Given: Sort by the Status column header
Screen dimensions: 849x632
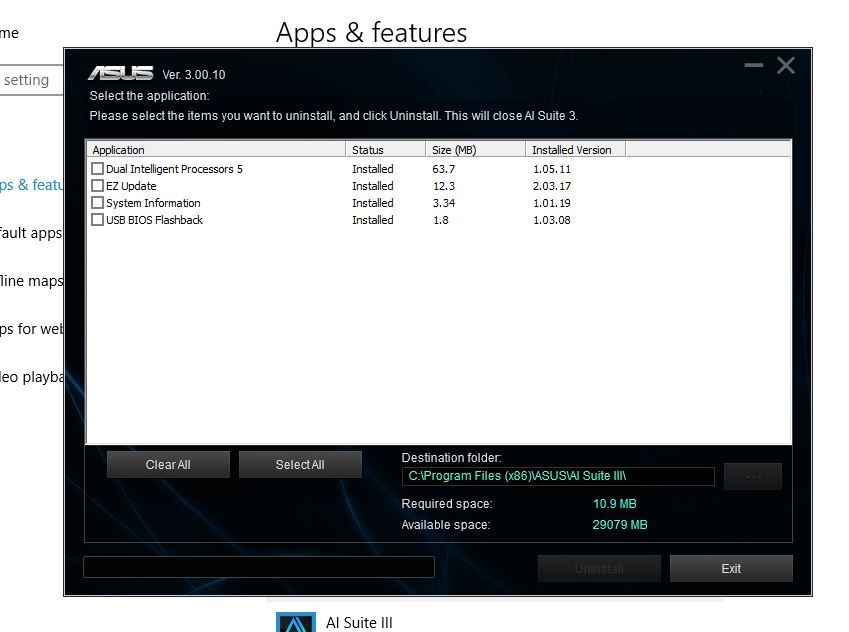Looking at the screenshot, I should [386, 149].
